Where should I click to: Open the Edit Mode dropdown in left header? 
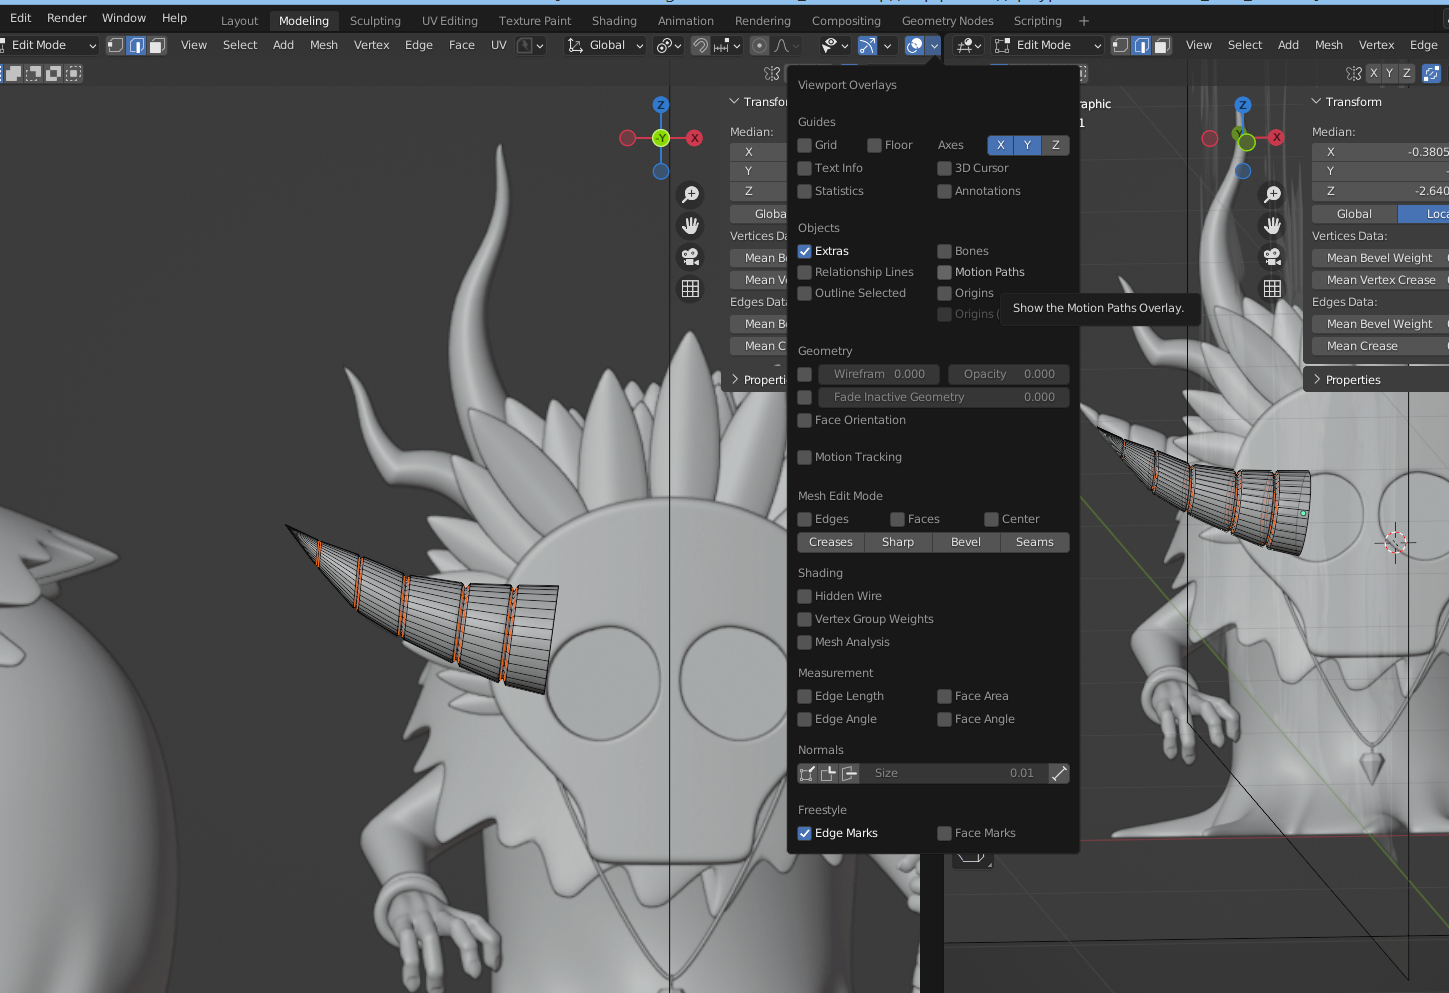point(50,45)
